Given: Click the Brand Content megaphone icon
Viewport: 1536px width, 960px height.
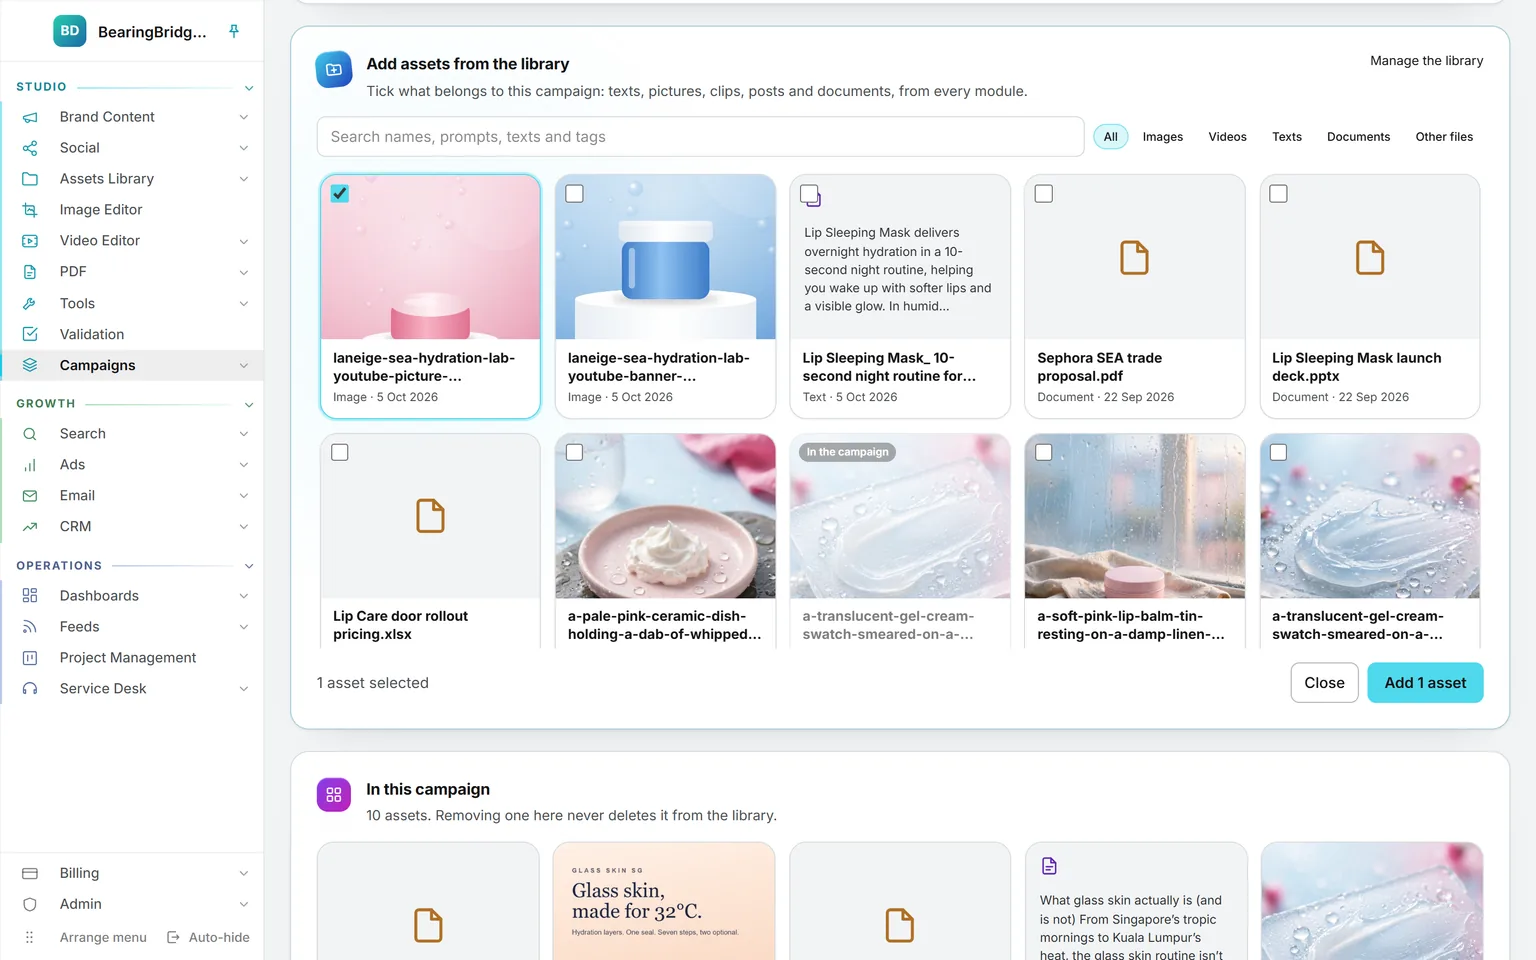Looking at the screenshot, I should tap(30, 117).
